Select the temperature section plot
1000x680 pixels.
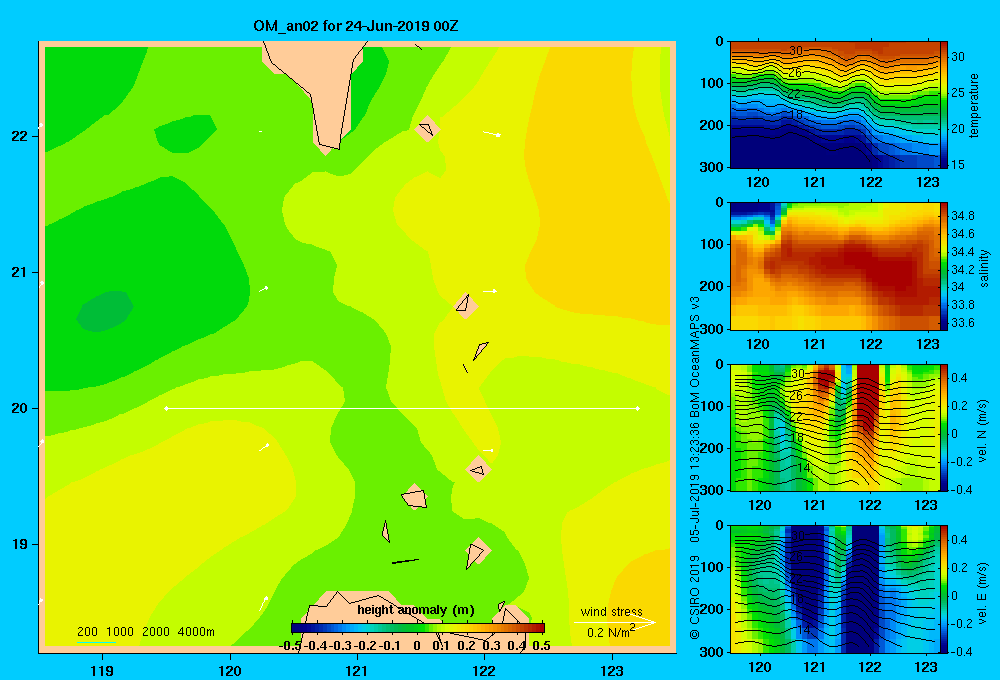point(835,105)
